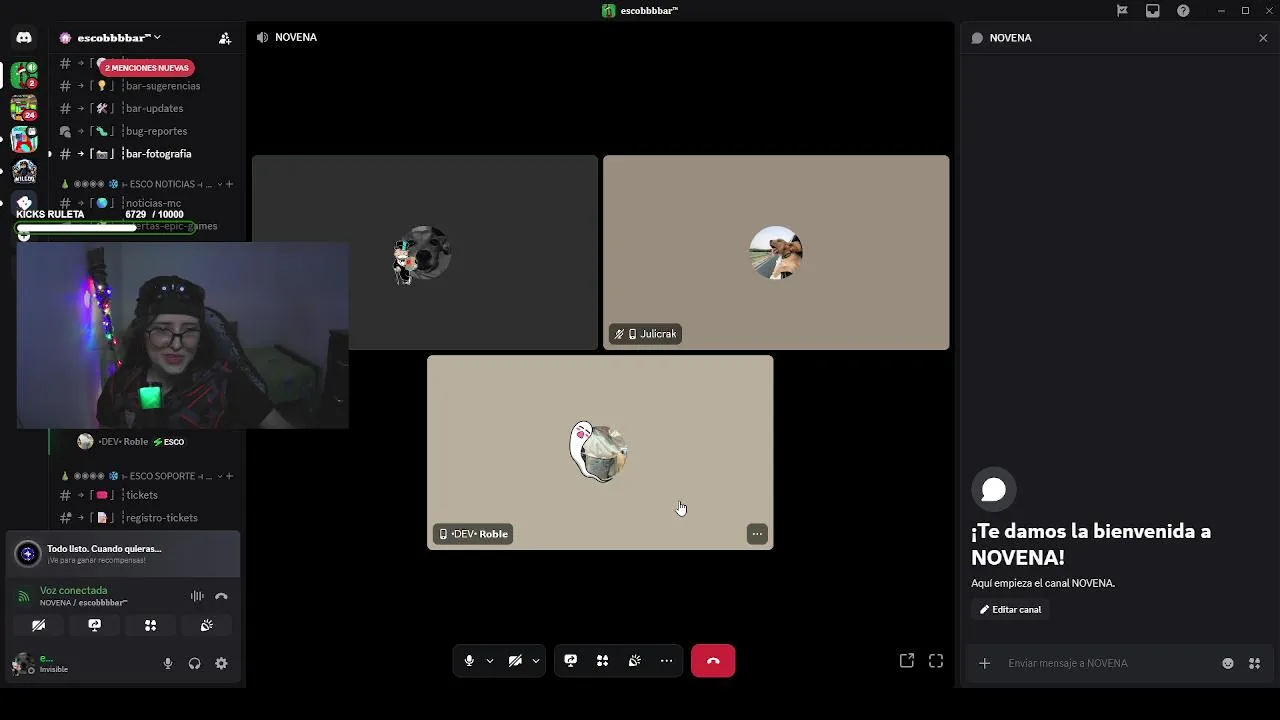Mute microphone in user panel
The image size is (1280, 720).
click(168, 664)
